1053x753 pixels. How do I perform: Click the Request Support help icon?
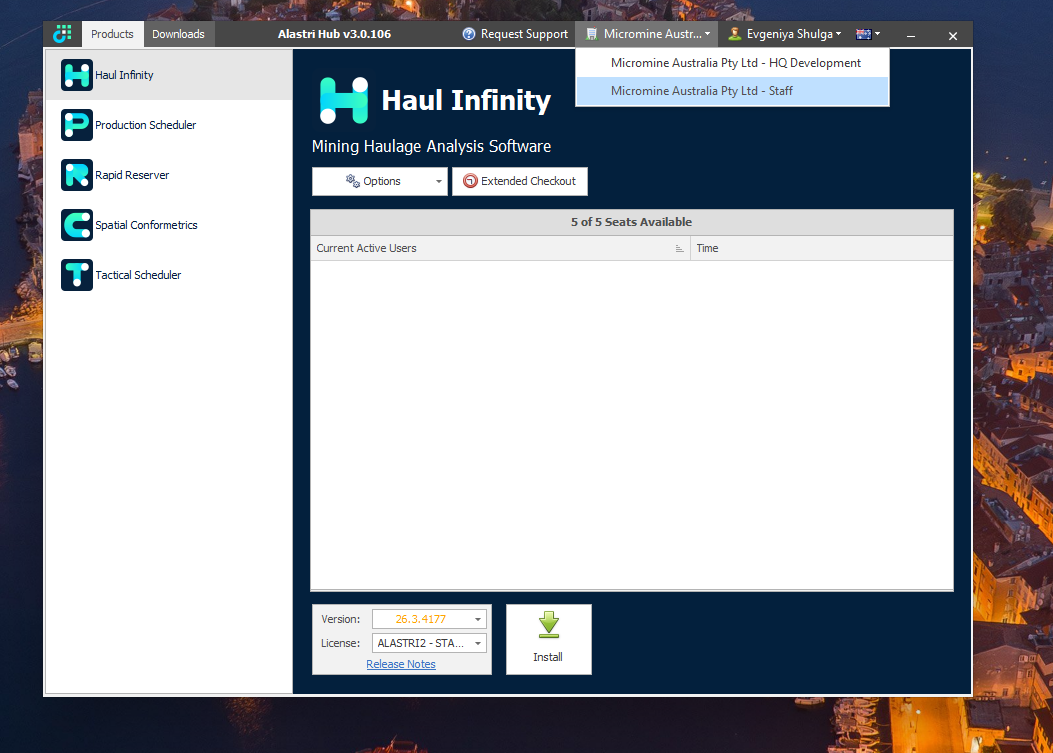(469, 34)
